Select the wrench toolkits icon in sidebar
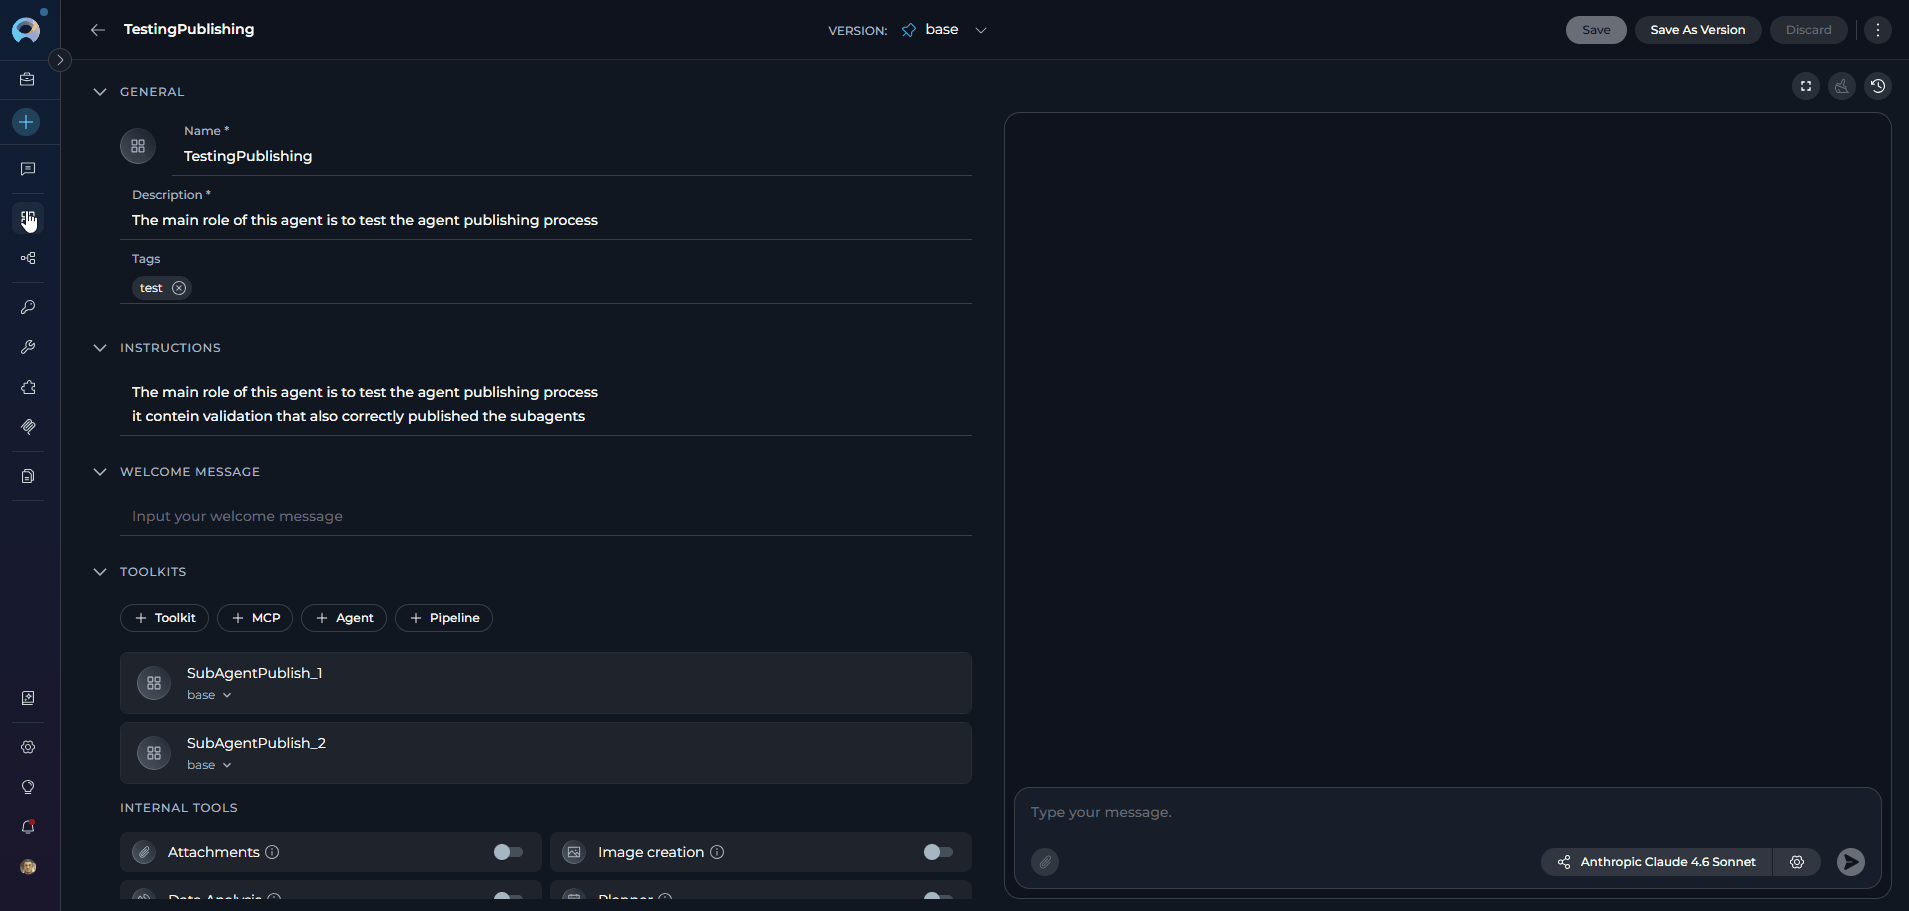The height and width of the screenshot is (911, 1909). tap(28, 347)
